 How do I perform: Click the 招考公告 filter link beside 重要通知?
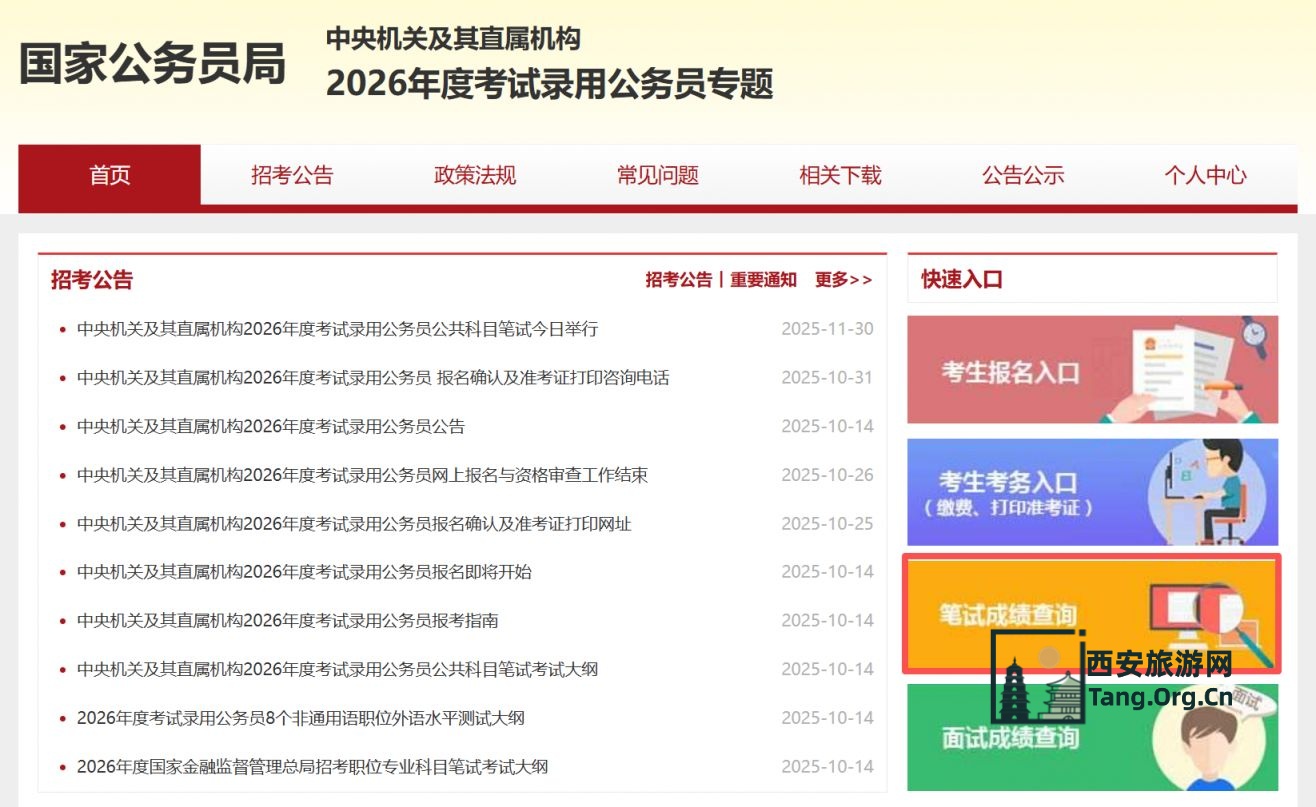[679, 280]
